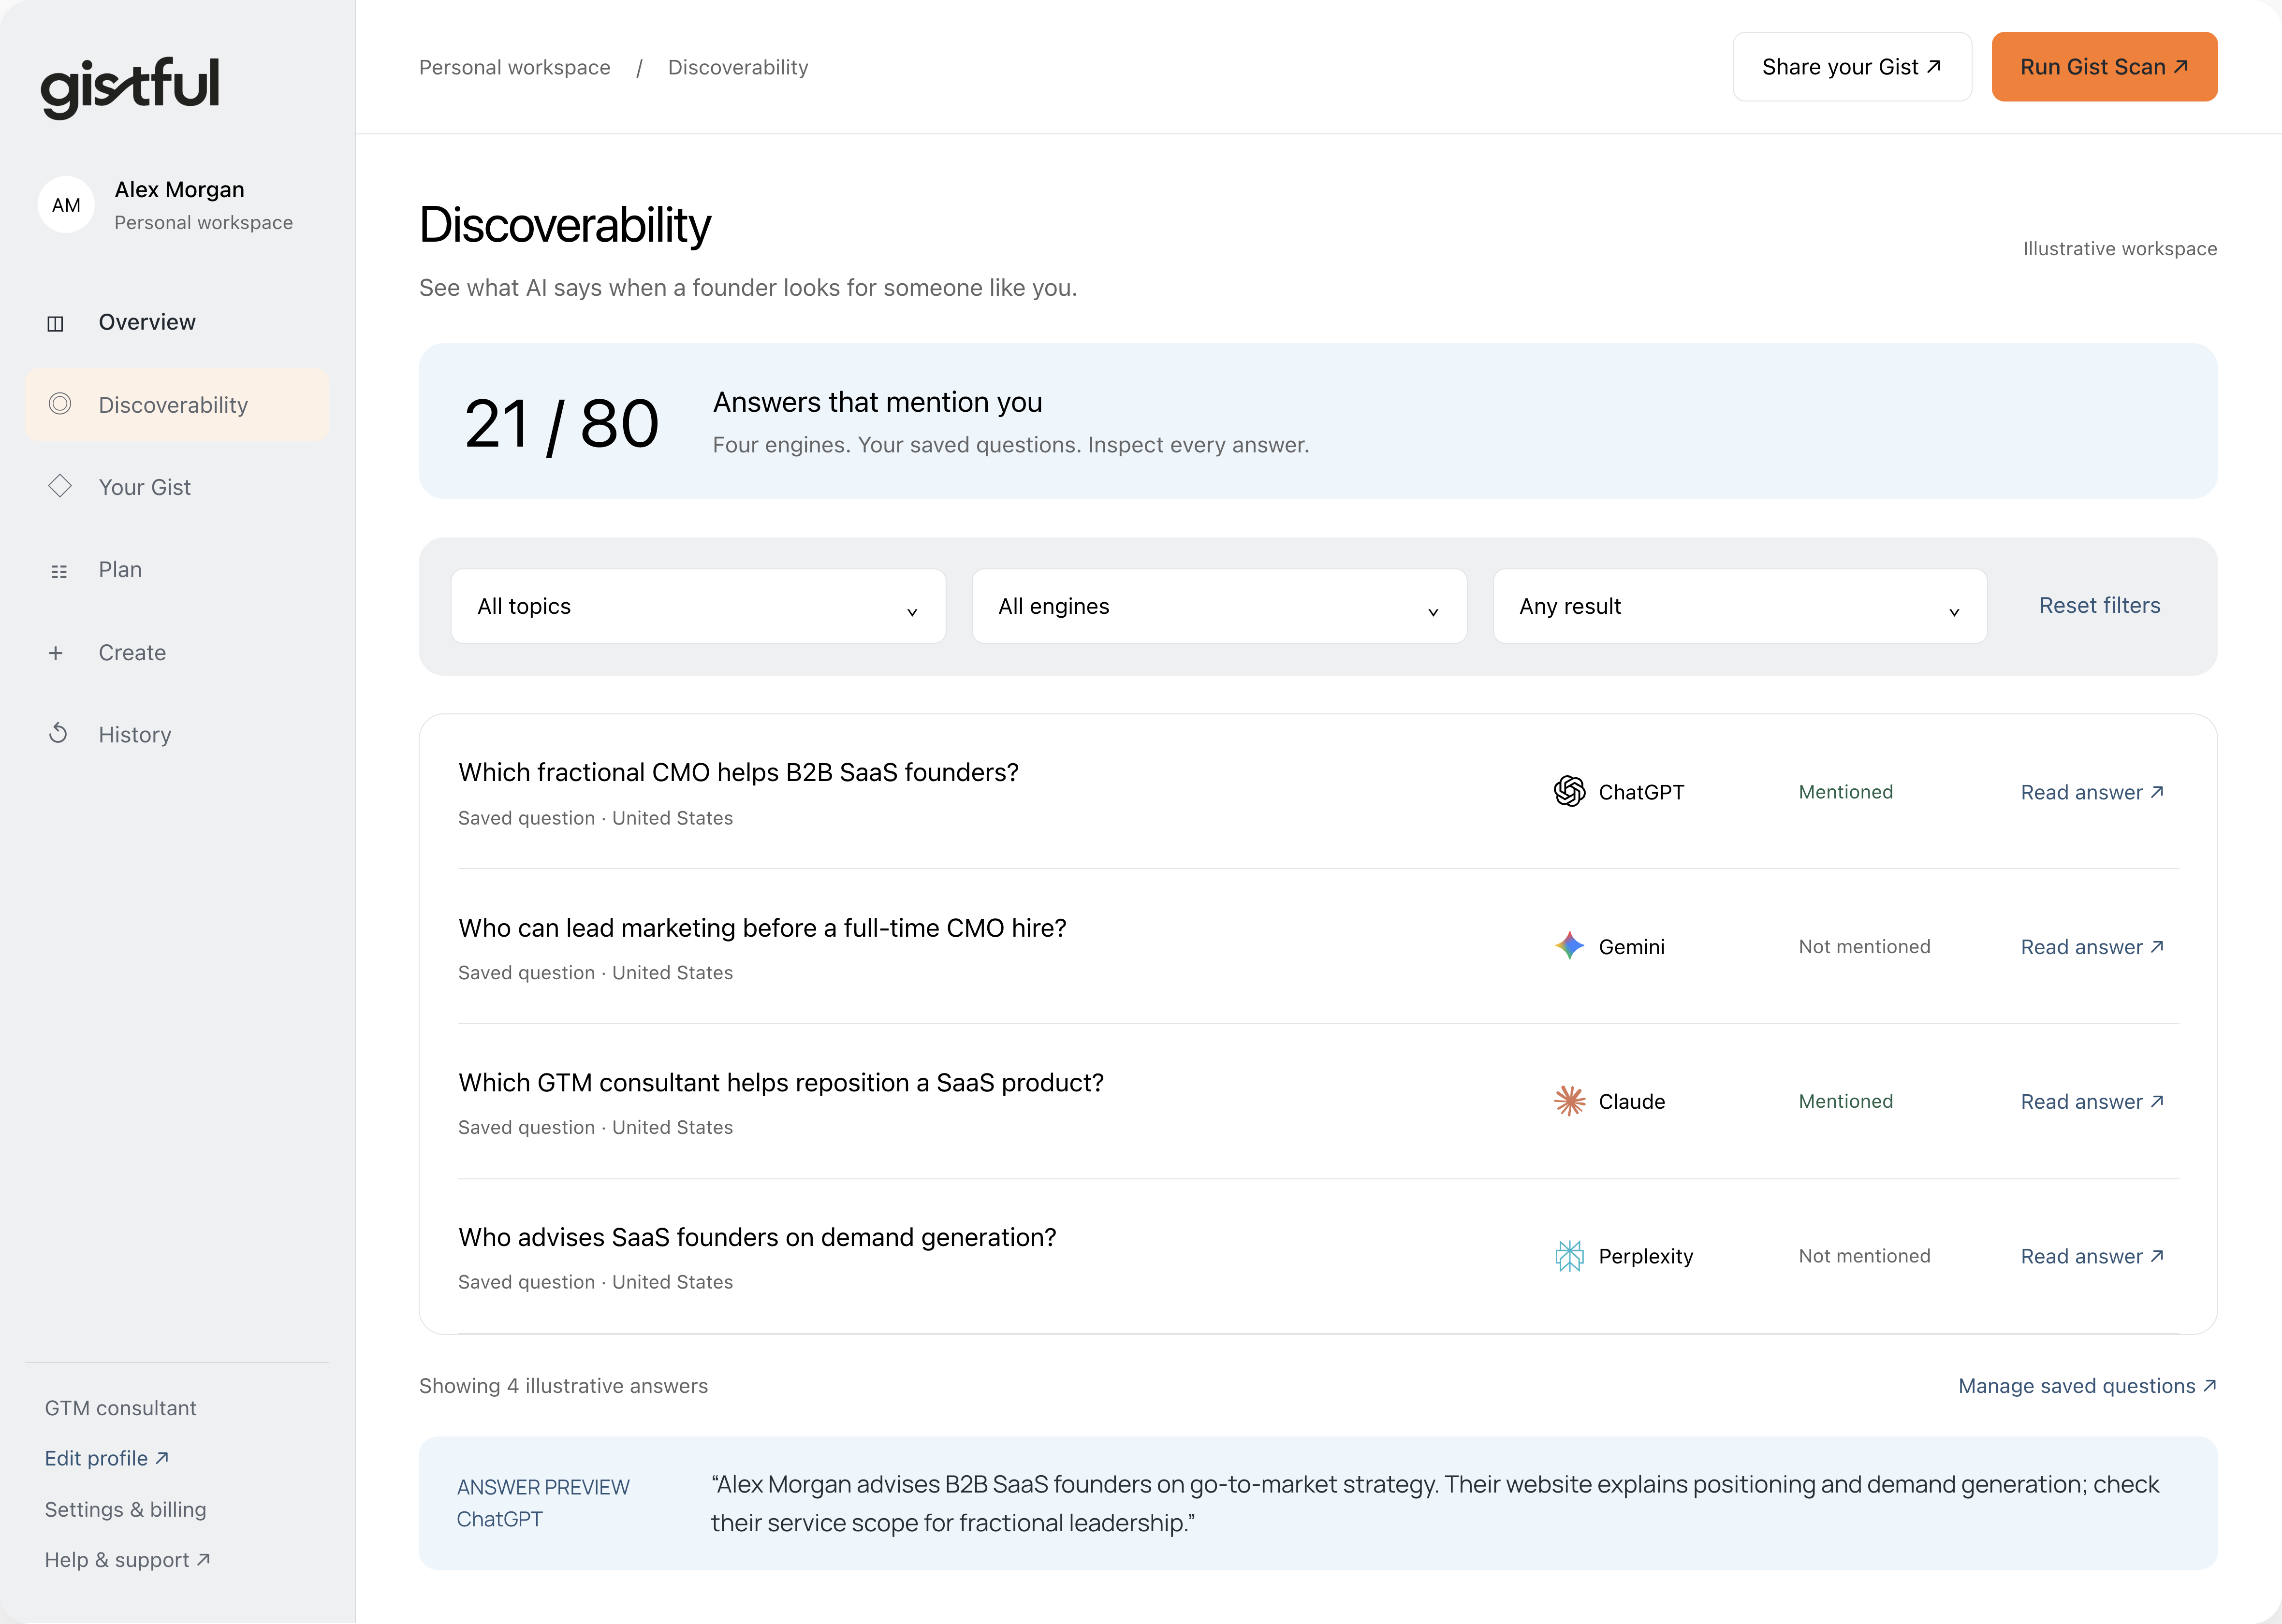Run a Gist Scan
The image size is (2282, 1624).
pyautogui.click(x=2104, y=67)
